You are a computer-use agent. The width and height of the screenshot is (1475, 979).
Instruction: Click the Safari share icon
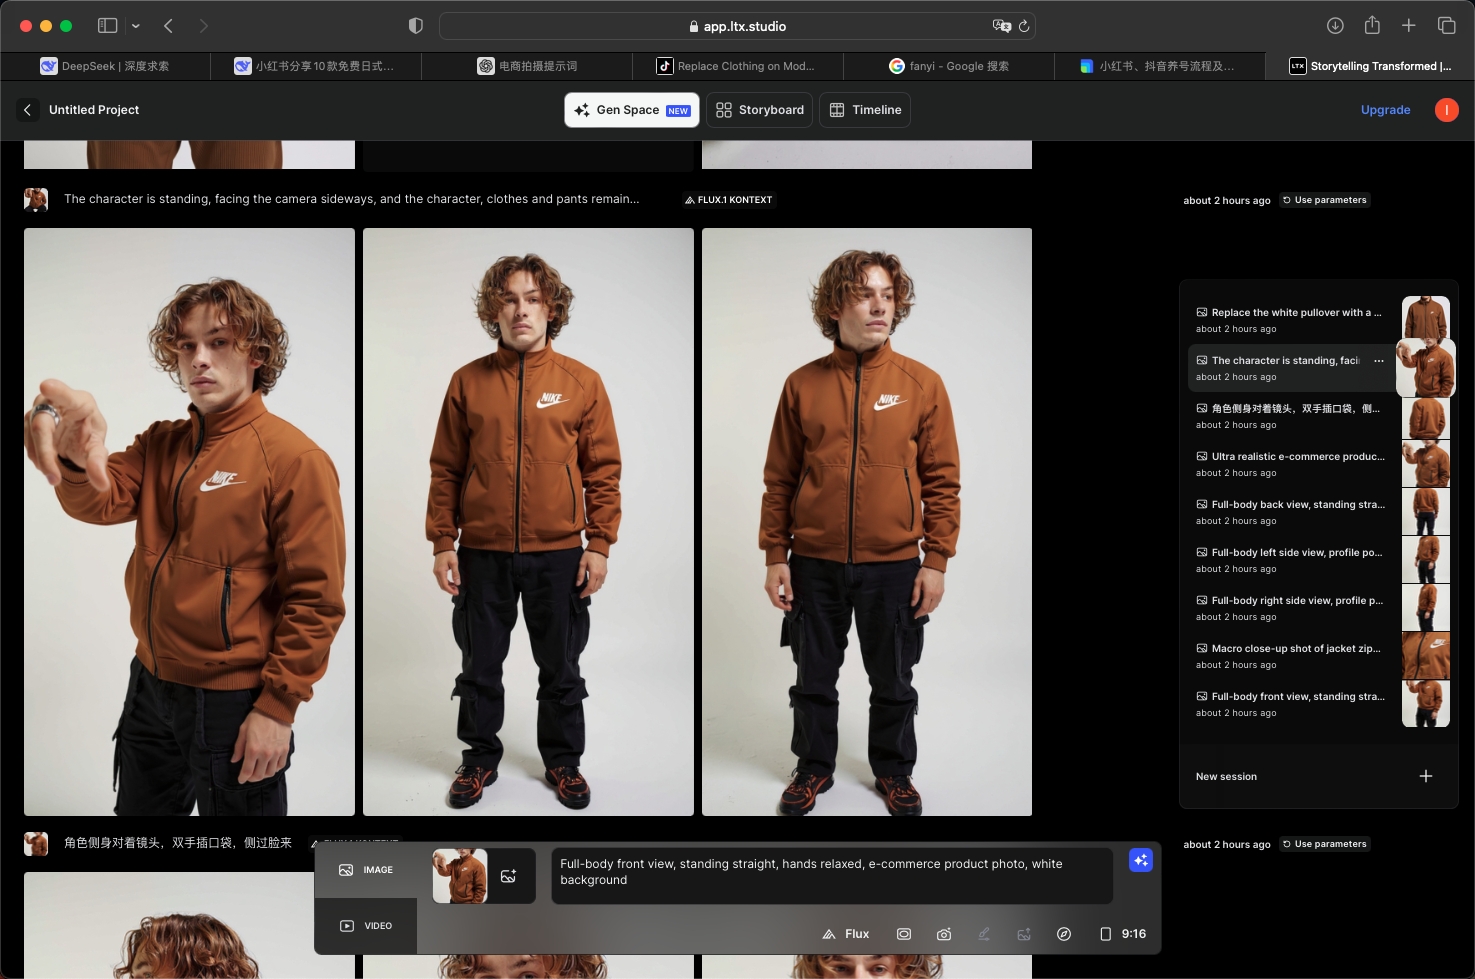tap(1372, 25)
